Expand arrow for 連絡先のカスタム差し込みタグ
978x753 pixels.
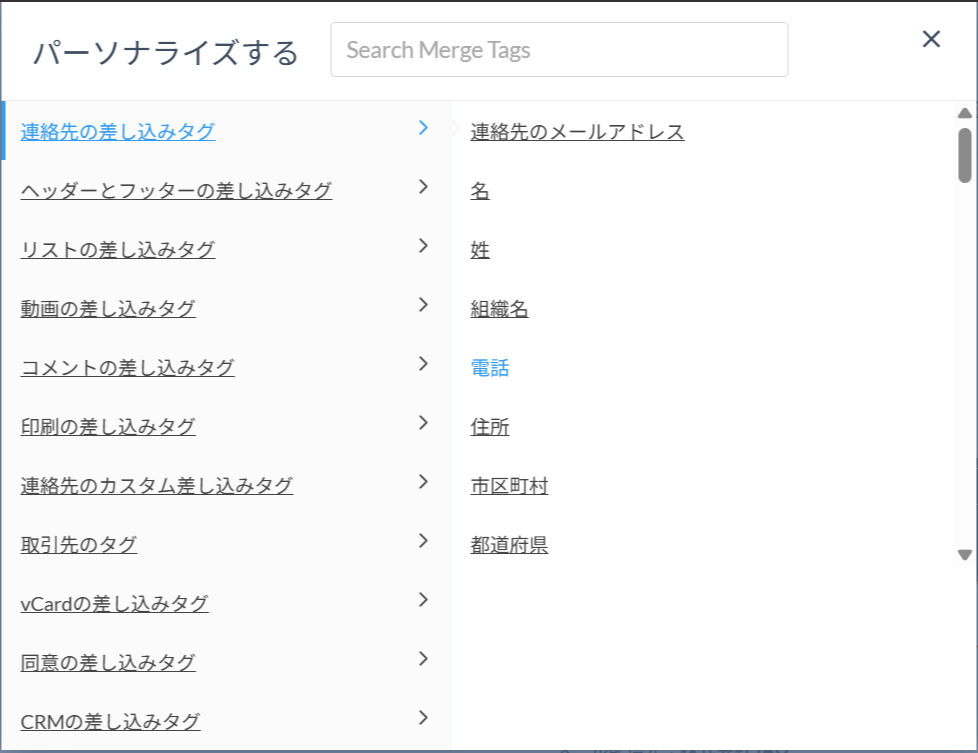pos(423,482)
